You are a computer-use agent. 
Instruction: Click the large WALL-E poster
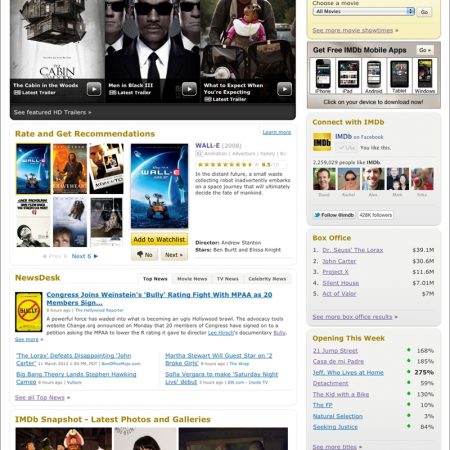point(159,186)
